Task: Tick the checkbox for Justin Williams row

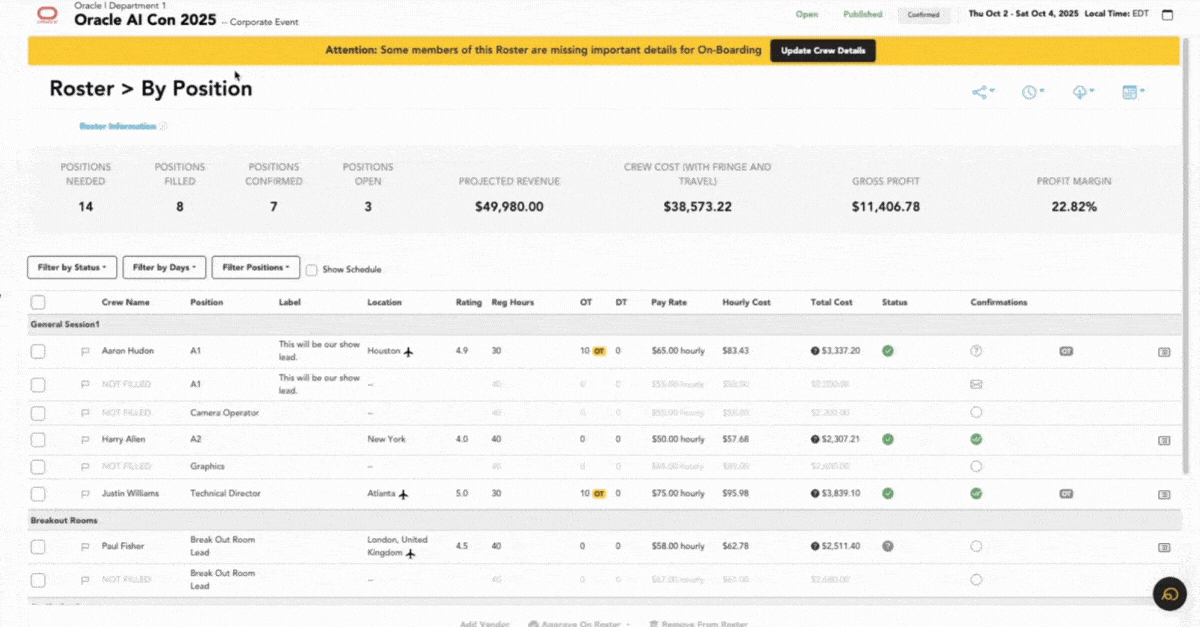Action: [38, 494]
